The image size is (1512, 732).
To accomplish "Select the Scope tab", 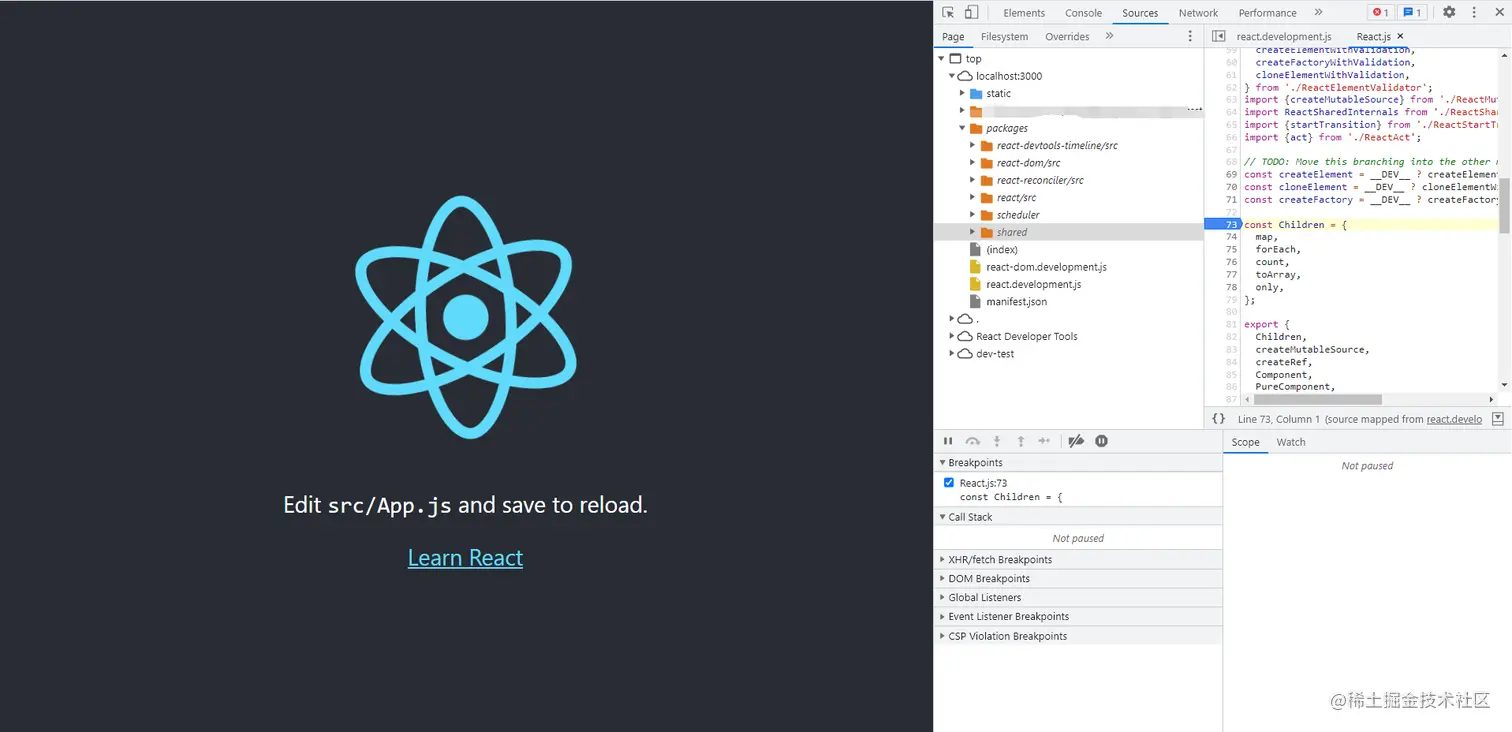I will [1245, 442].
